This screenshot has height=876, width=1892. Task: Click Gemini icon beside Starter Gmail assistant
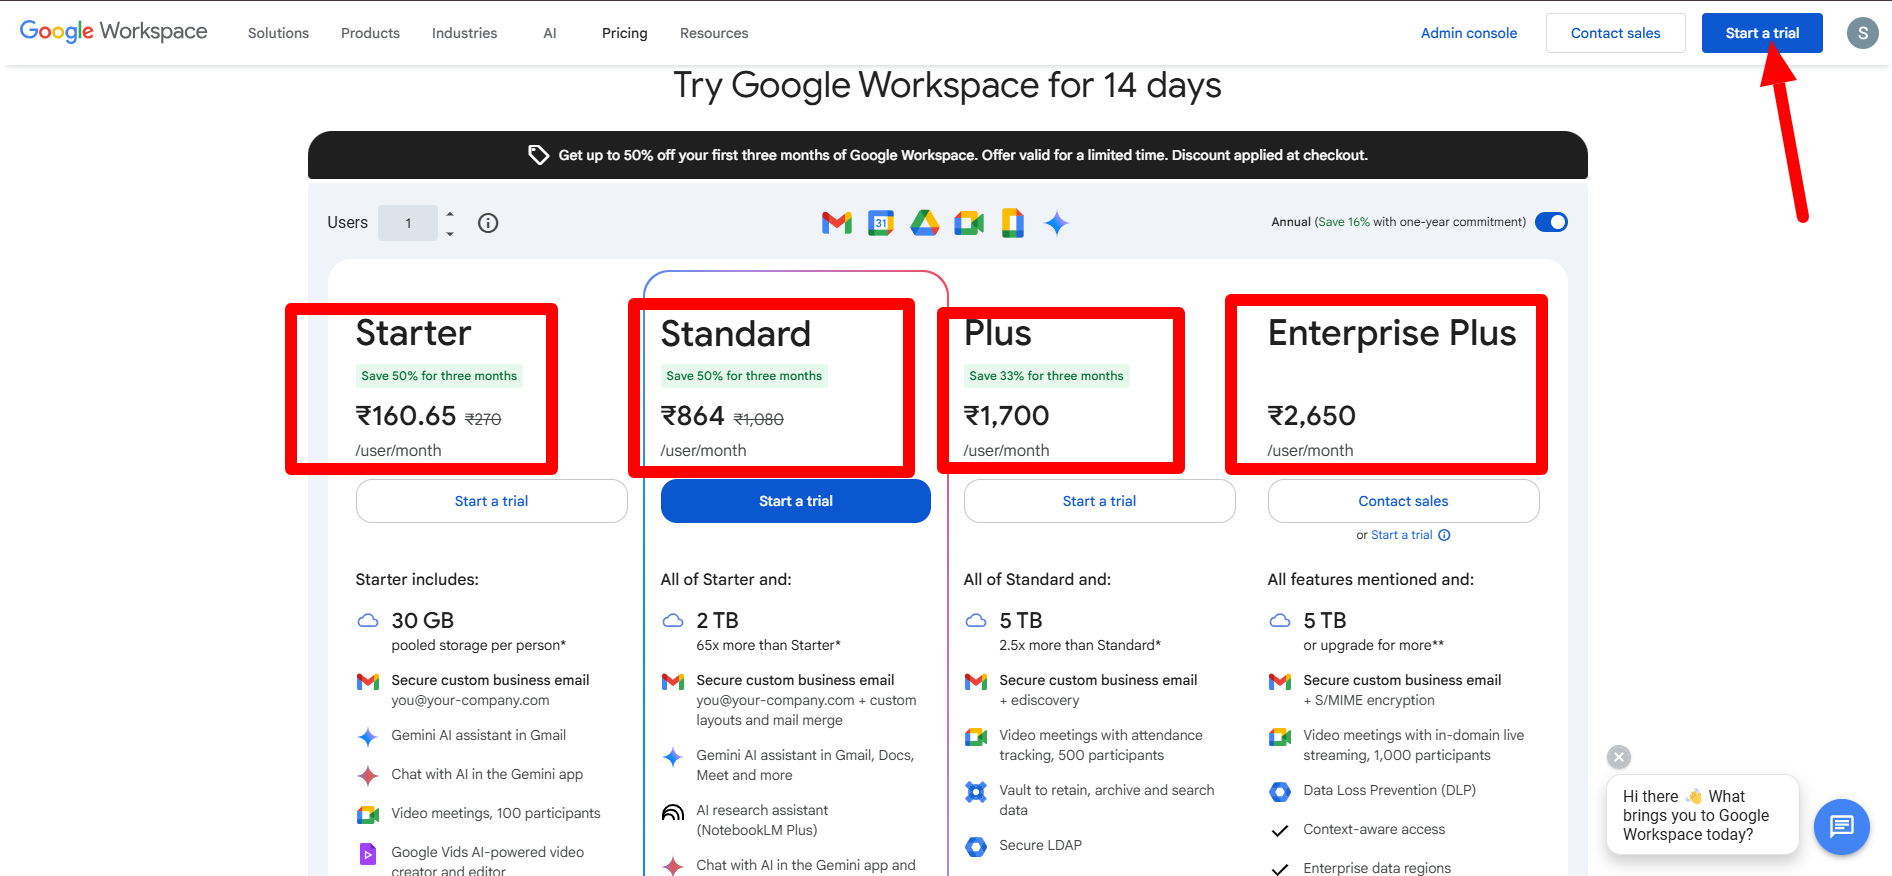coord(368,737)
